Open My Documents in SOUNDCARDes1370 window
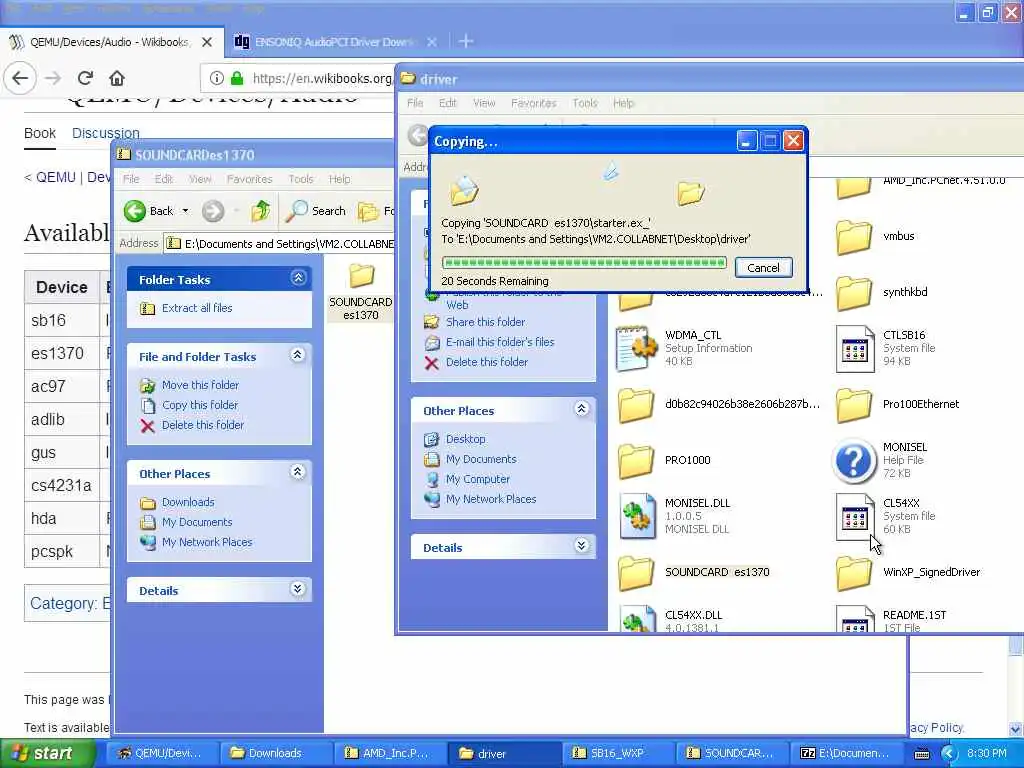Screen dimensions: 1024x768 pyautogui.click(x=197, y=522)
